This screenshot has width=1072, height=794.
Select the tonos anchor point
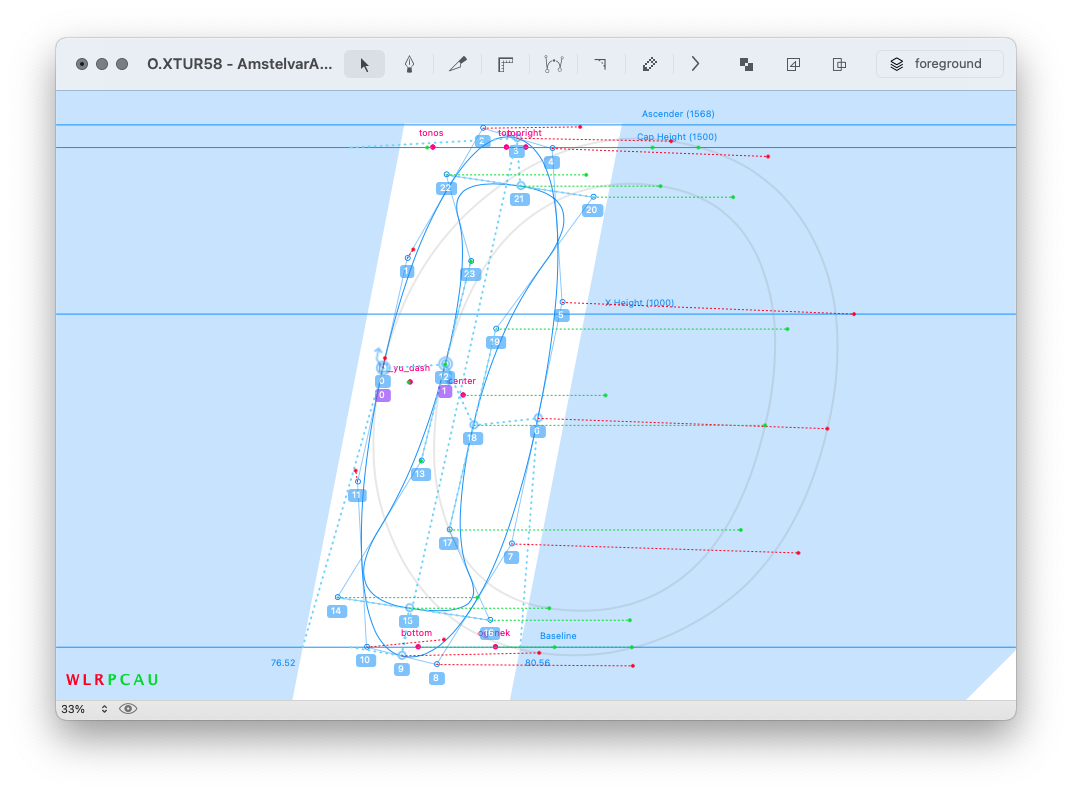tap(432, 147)
